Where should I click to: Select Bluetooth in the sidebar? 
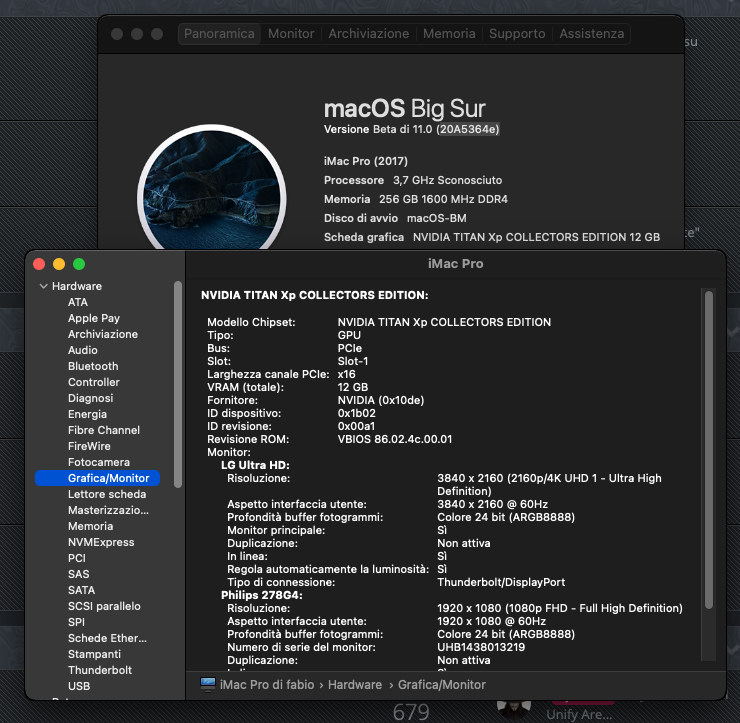point(93,366)
